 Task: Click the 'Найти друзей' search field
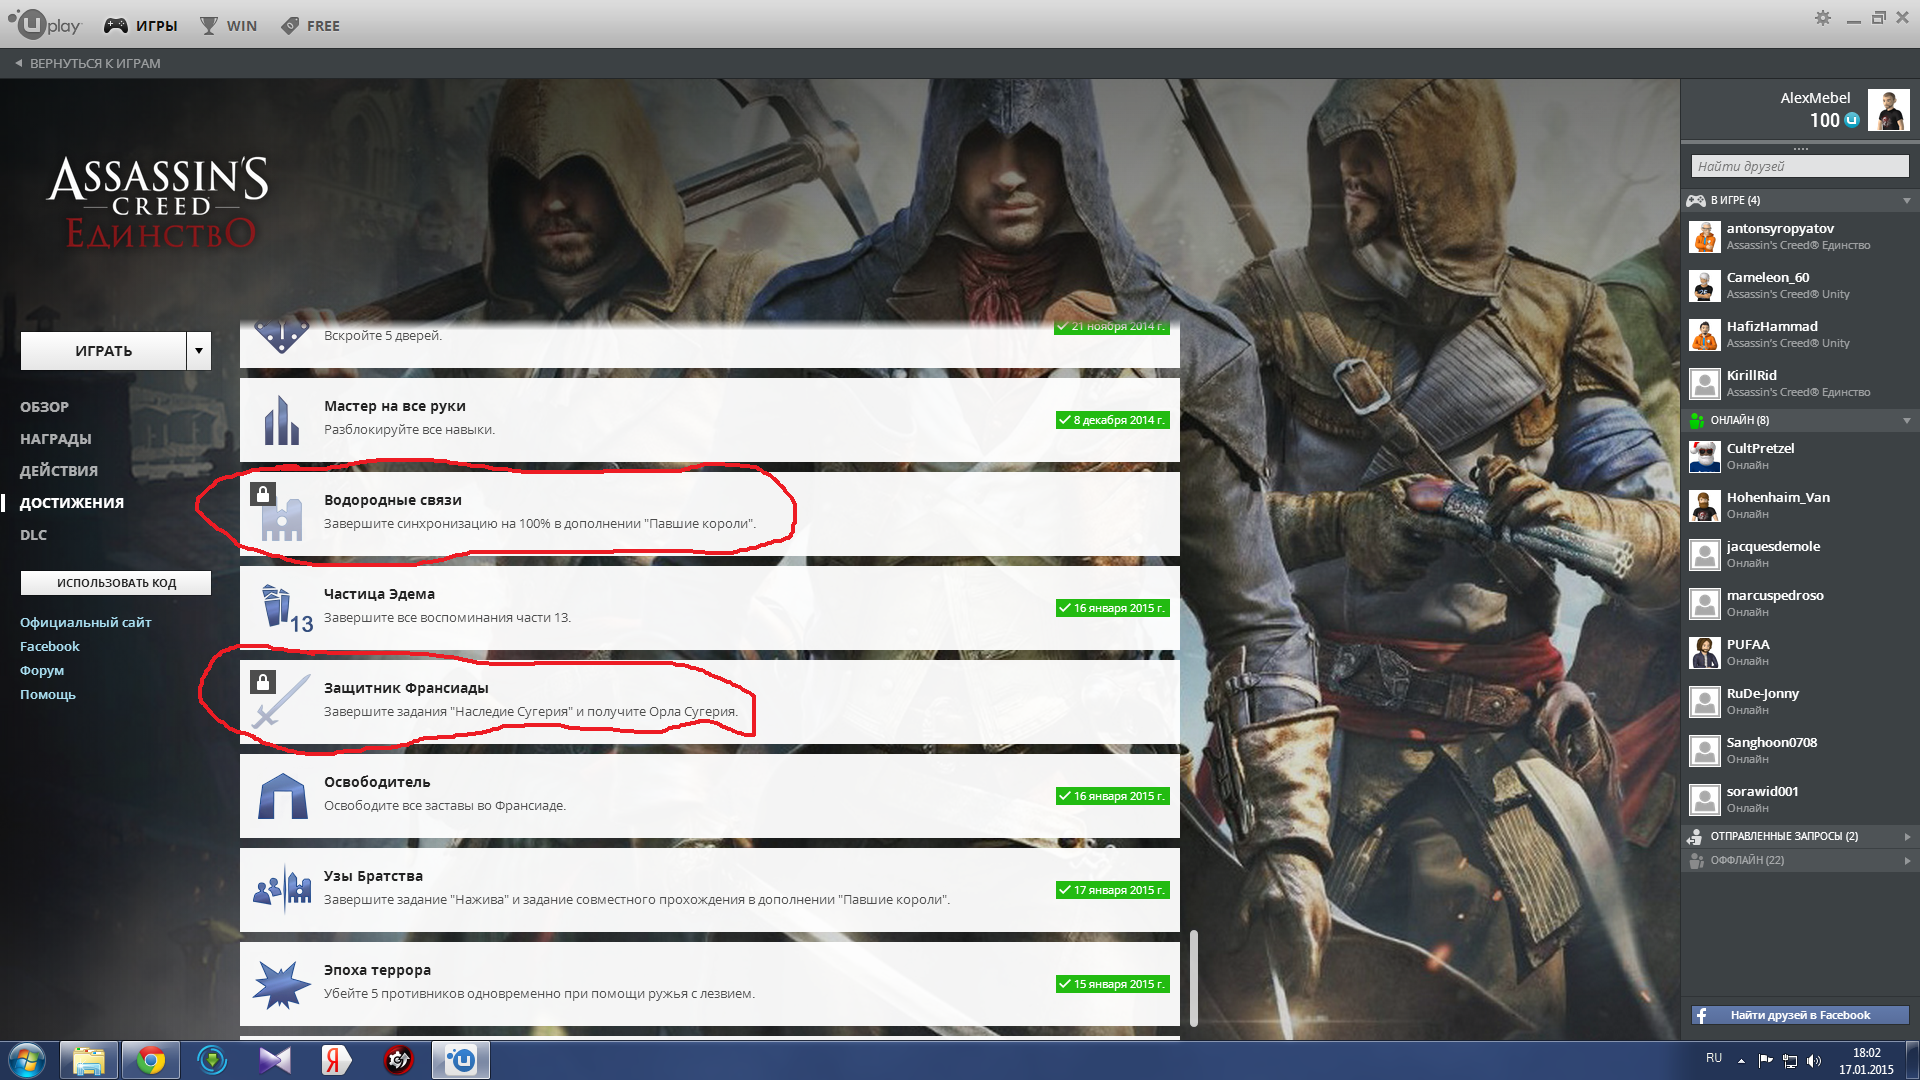click(1799, 166)
